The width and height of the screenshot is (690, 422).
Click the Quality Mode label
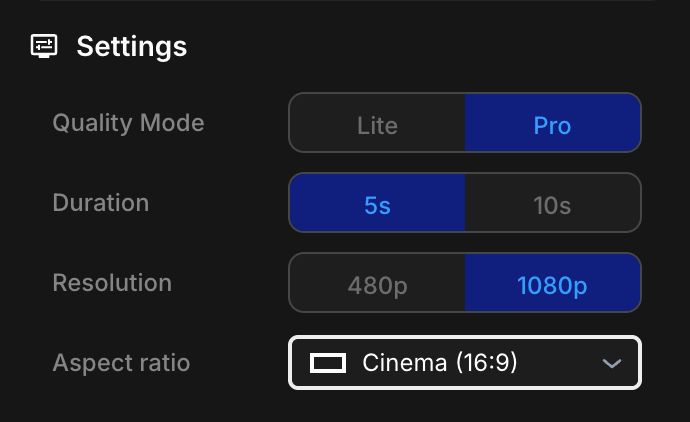(x=128, y=123)
